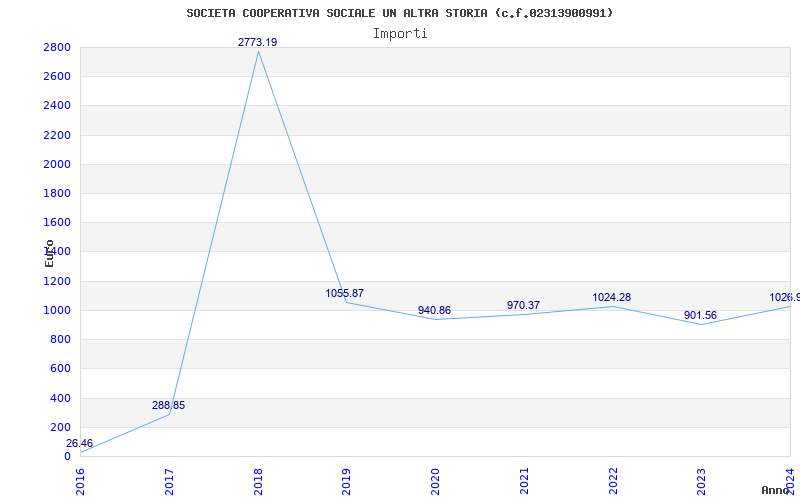Click the 1000 y-axis tick label

57,310
